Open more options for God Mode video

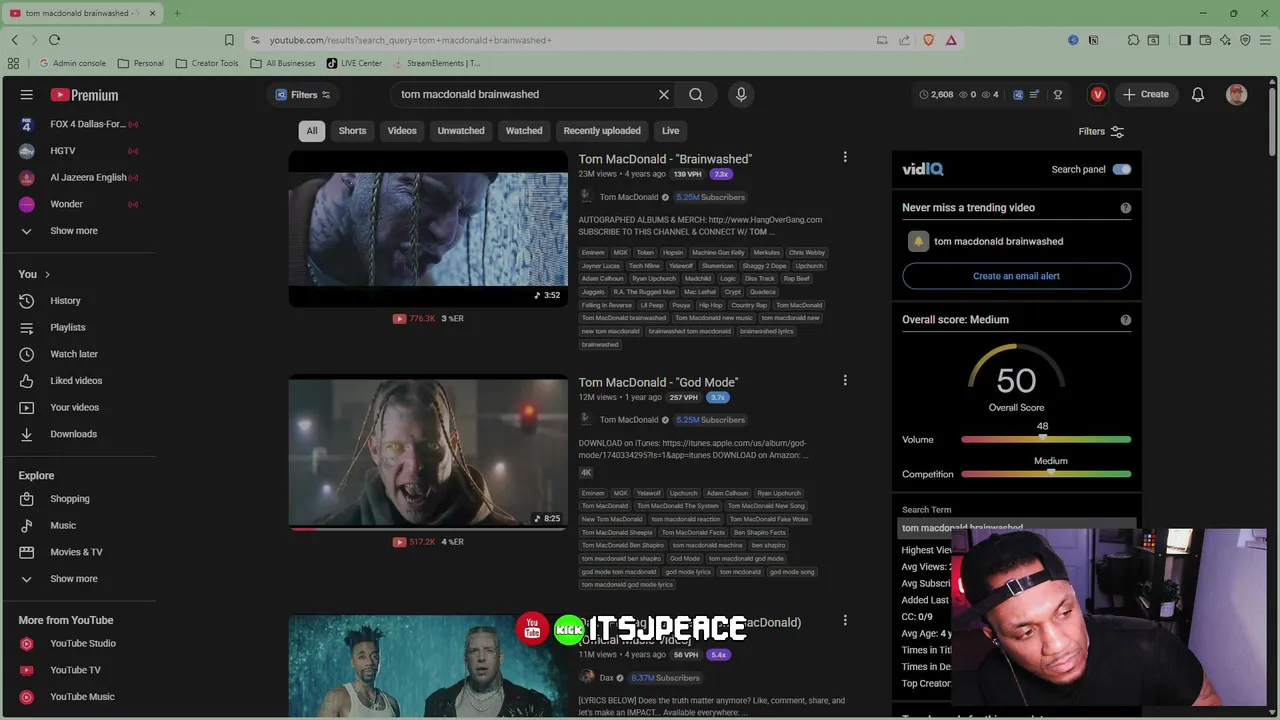845,380
